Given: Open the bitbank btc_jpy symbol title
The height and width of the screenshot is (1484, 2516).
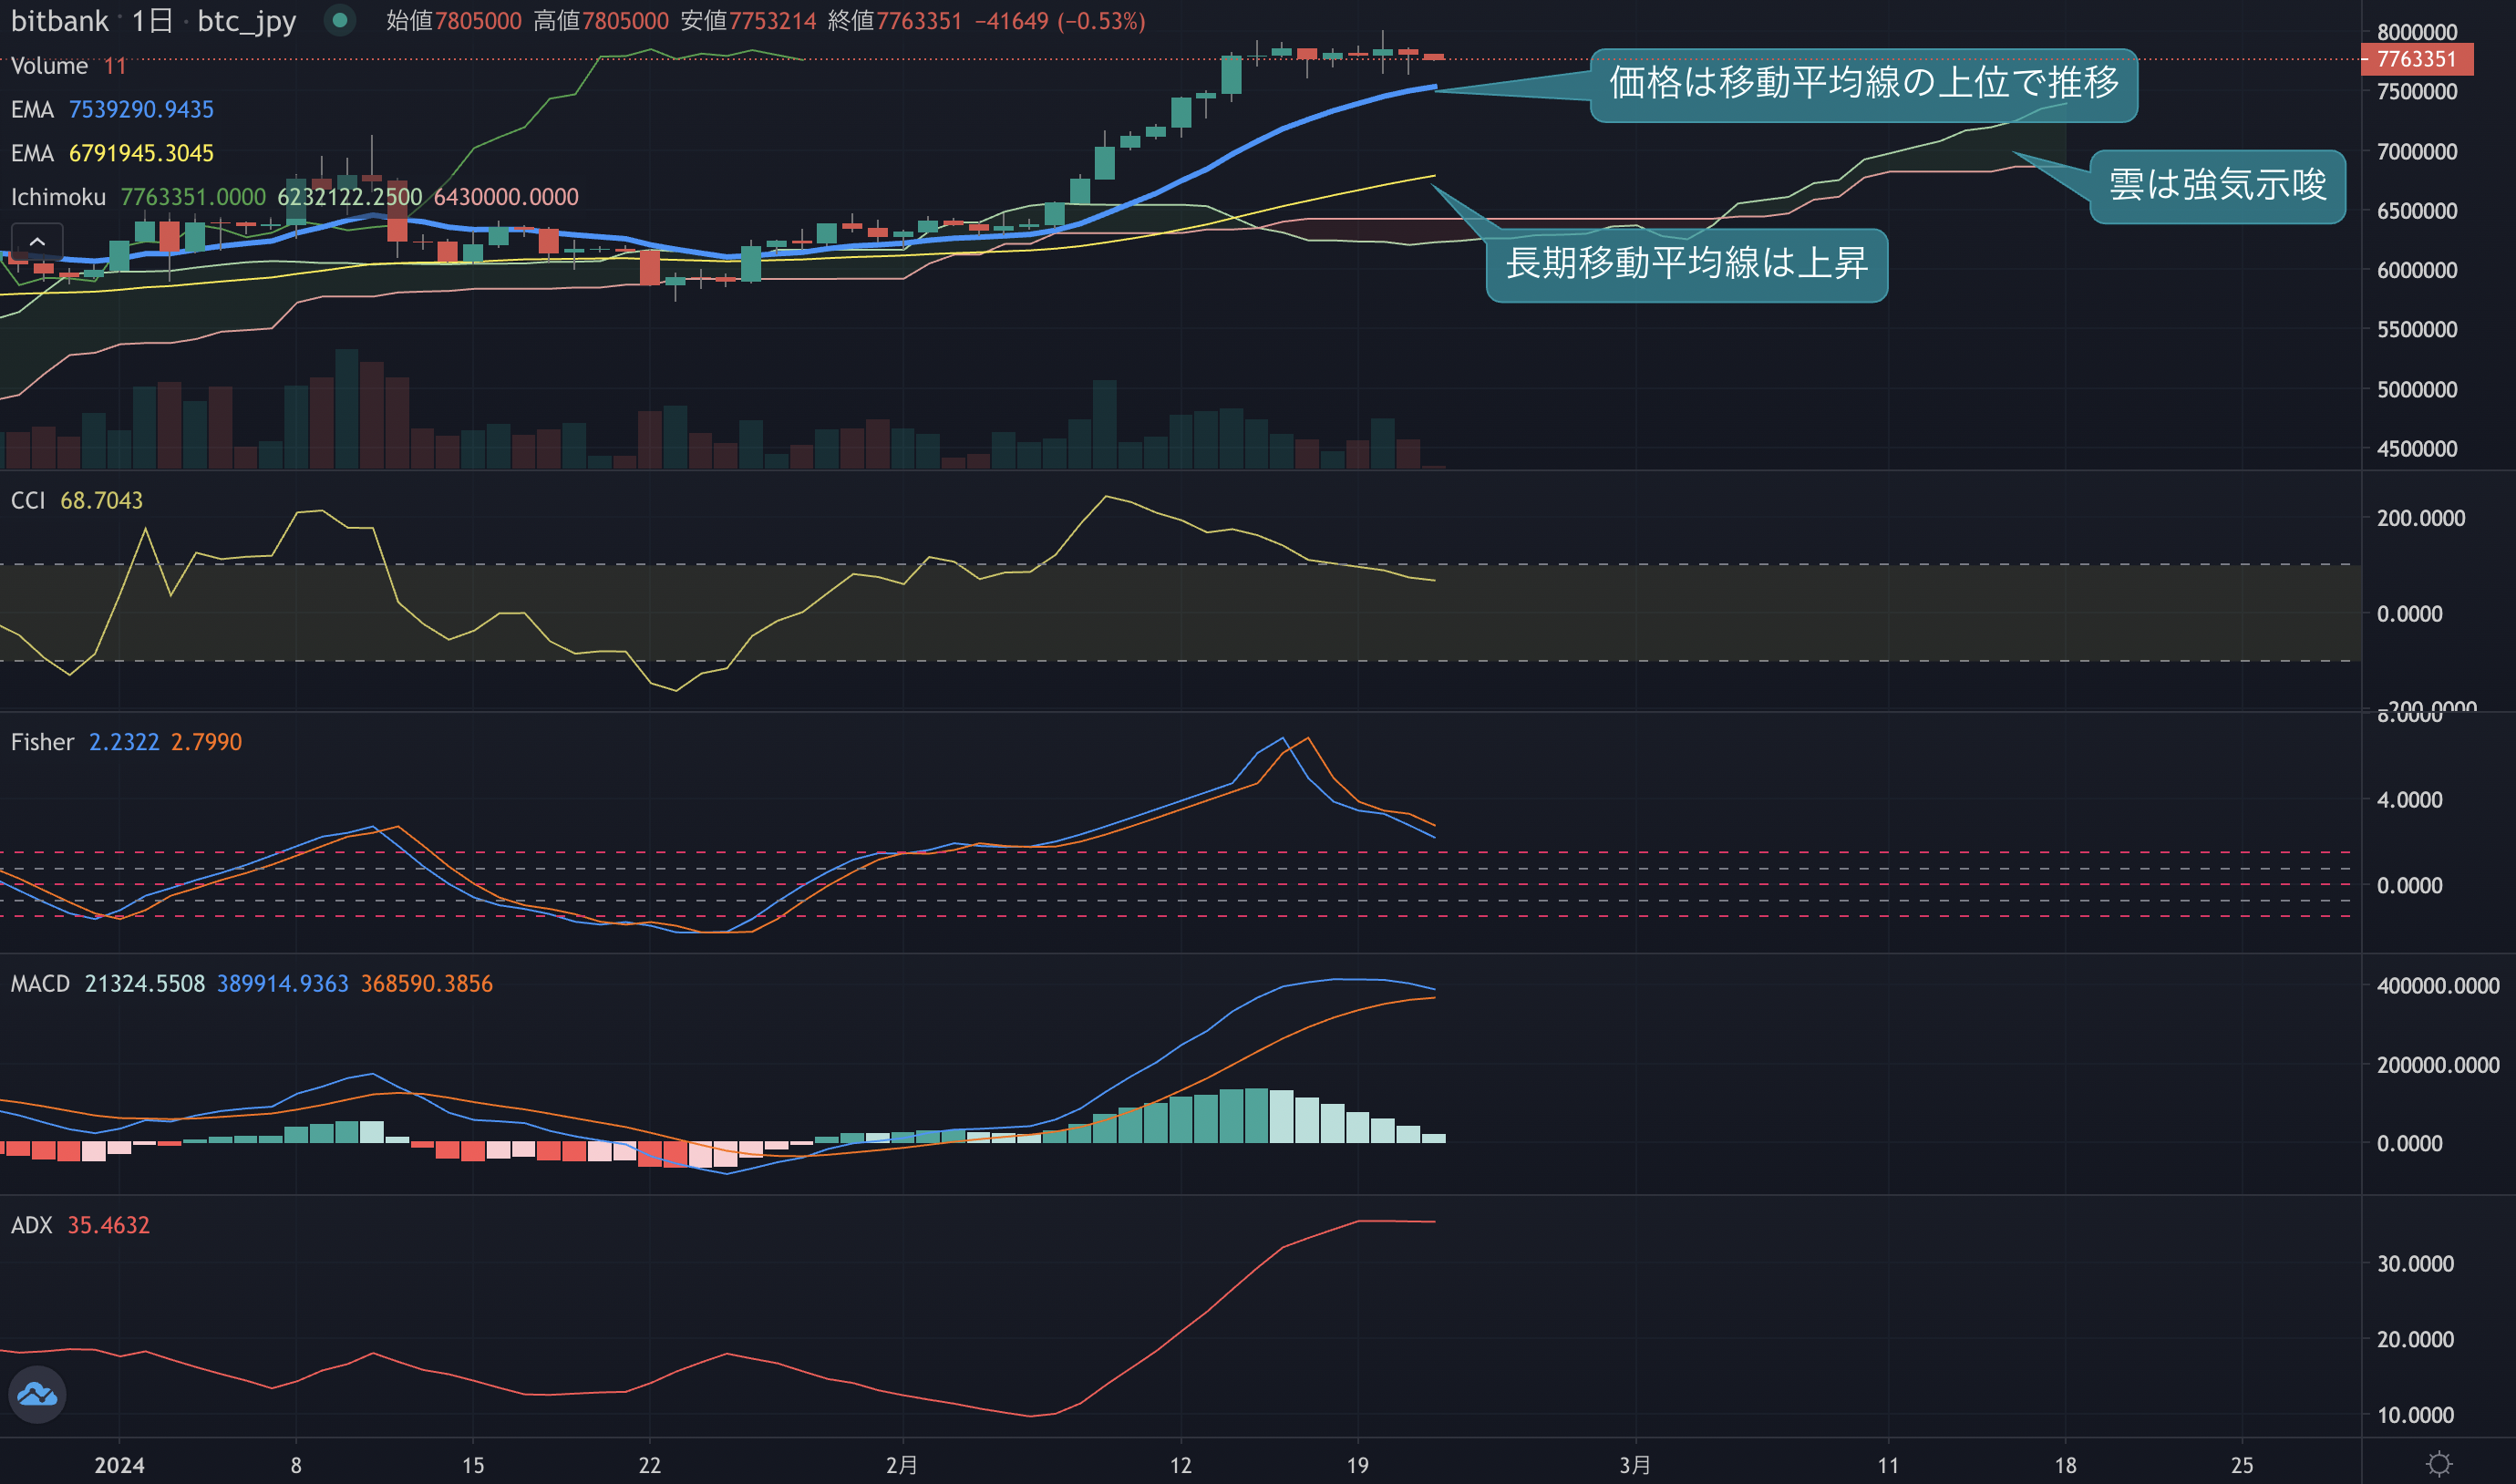Looking at the screenshot, I should 153,21.
